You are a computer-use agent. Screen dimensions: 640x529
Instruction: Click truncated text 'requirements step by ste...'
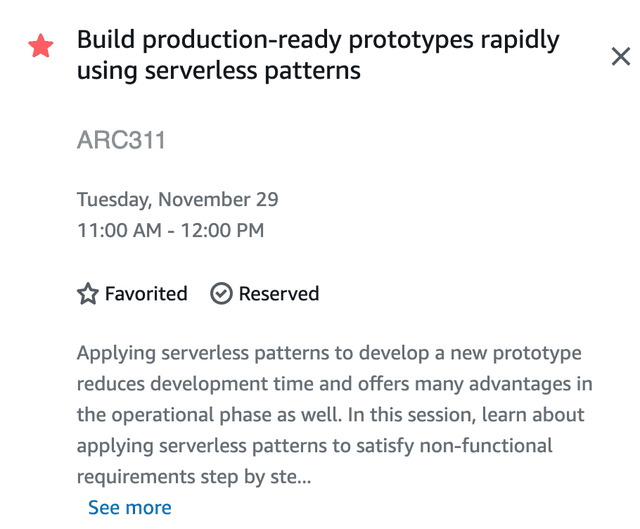[194, 477]
